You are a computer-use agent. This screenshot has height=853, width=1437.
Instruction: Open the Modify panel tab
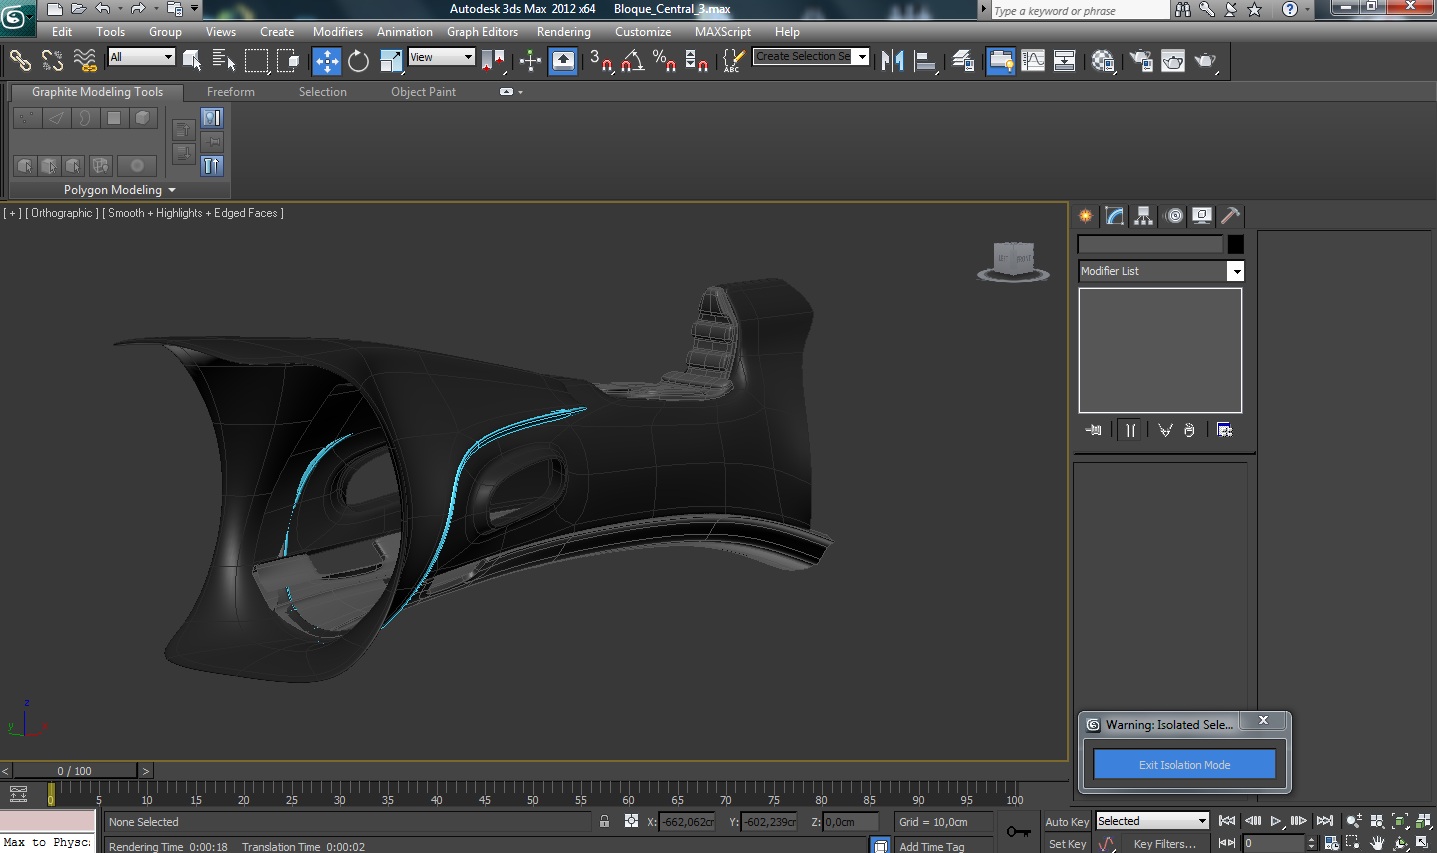tap(1114, 216)
